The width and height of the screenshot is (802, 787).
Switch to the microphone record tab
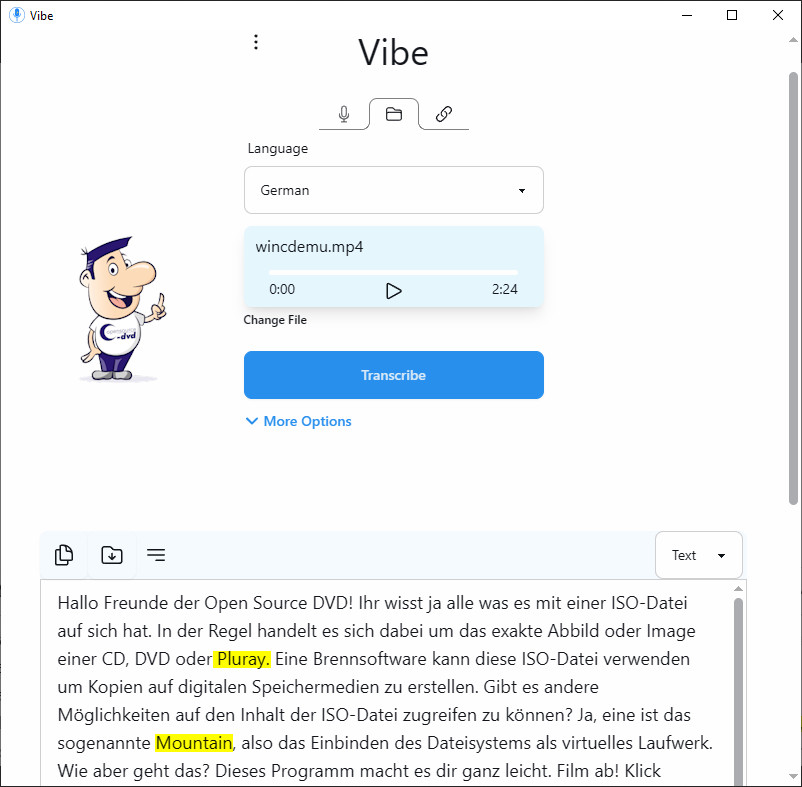344,114
